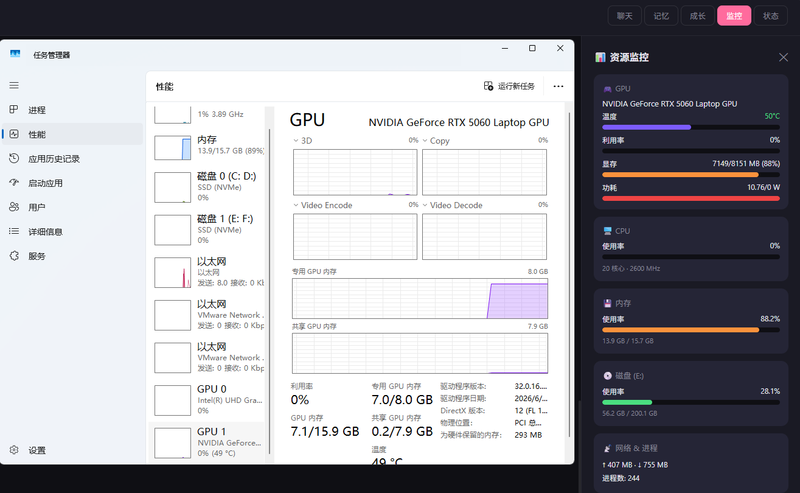This screenshot has width=800, height=493.
Task: Open the three-dot more options menu
Action: [559, 86]
